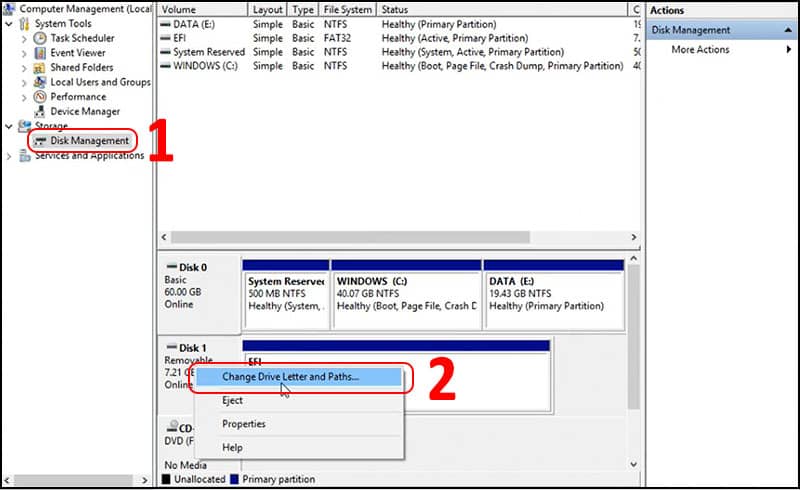Click the blue Primary partition legend swatch
Screen dimensions: 800x490
[x=235, y=480]
